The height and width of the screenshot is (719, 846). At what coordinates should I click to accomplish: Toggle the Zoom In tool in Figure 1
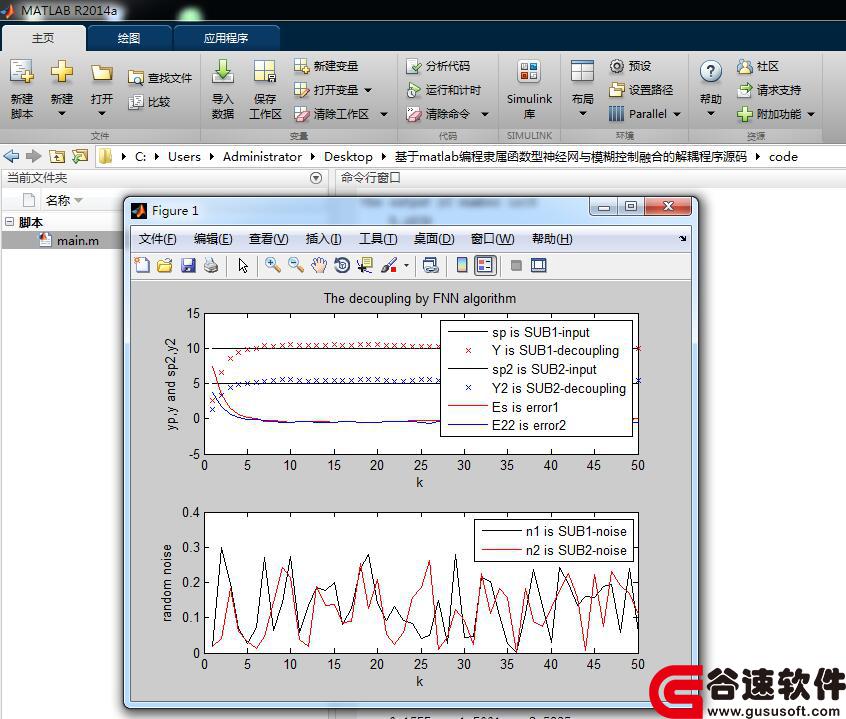[x=272, y=265]
